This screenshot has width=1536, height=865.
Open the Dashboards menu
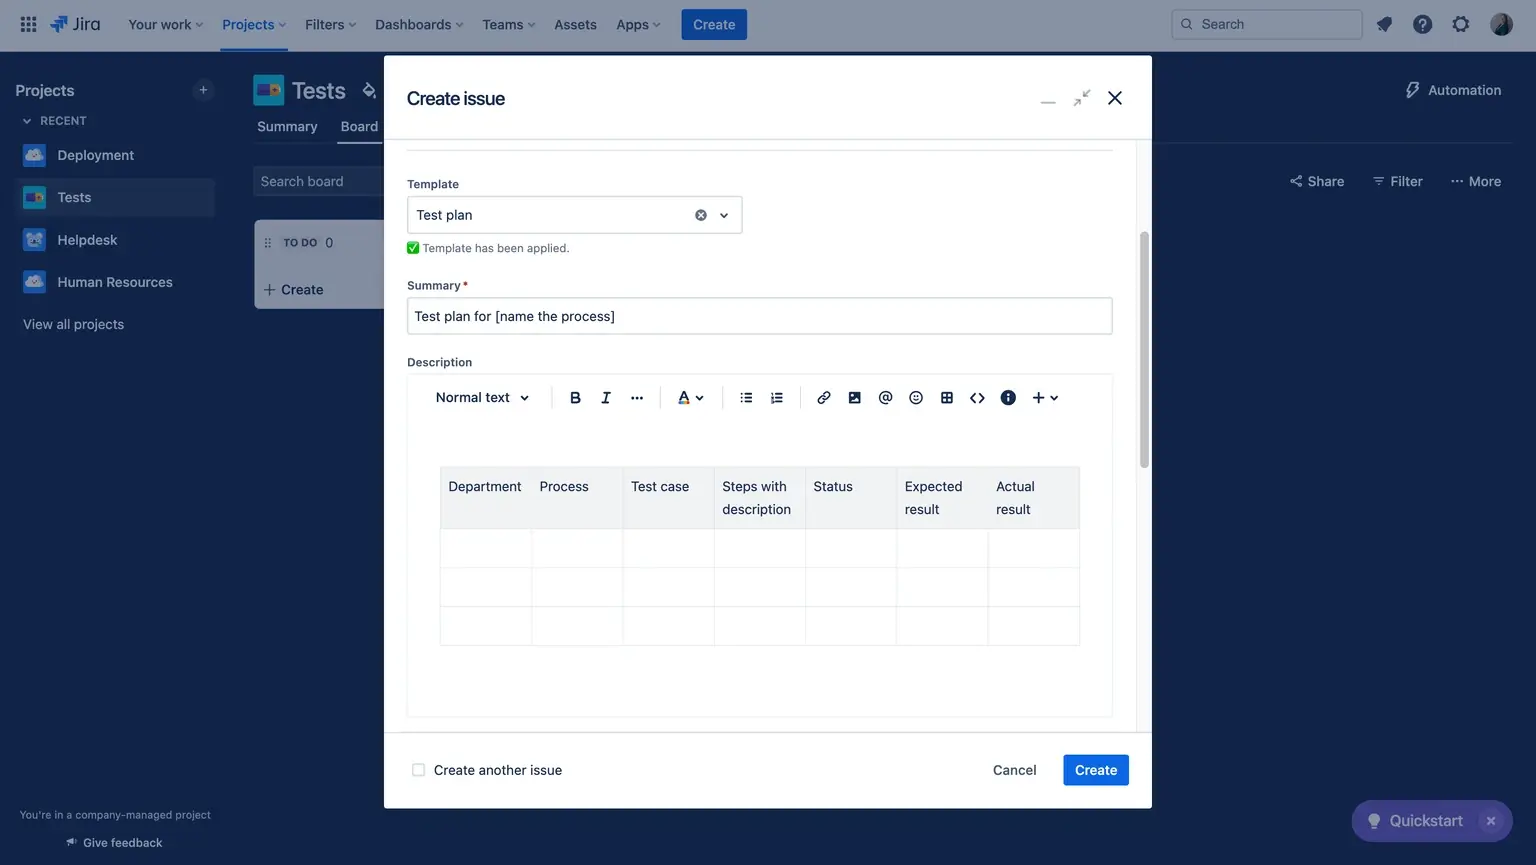click(x=418, y=24)
